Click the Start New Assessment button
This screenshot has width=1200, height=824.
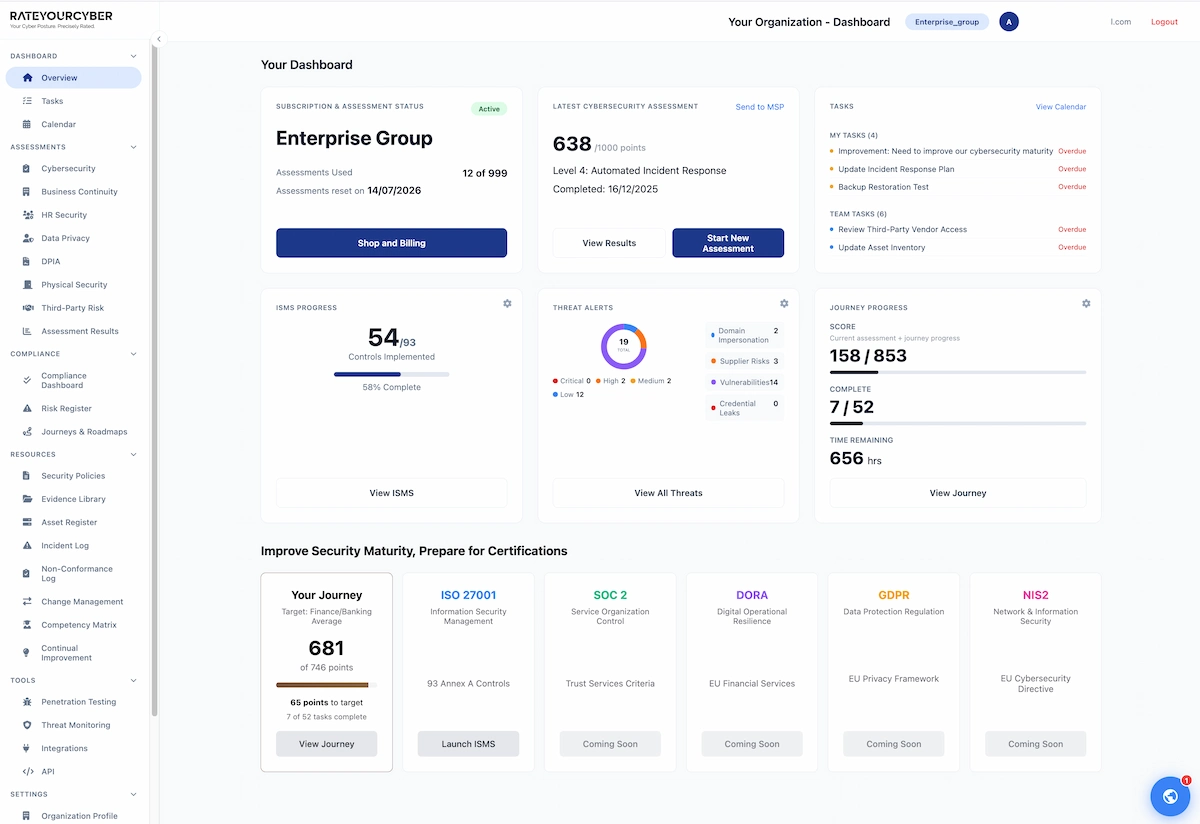click(727, 242)
